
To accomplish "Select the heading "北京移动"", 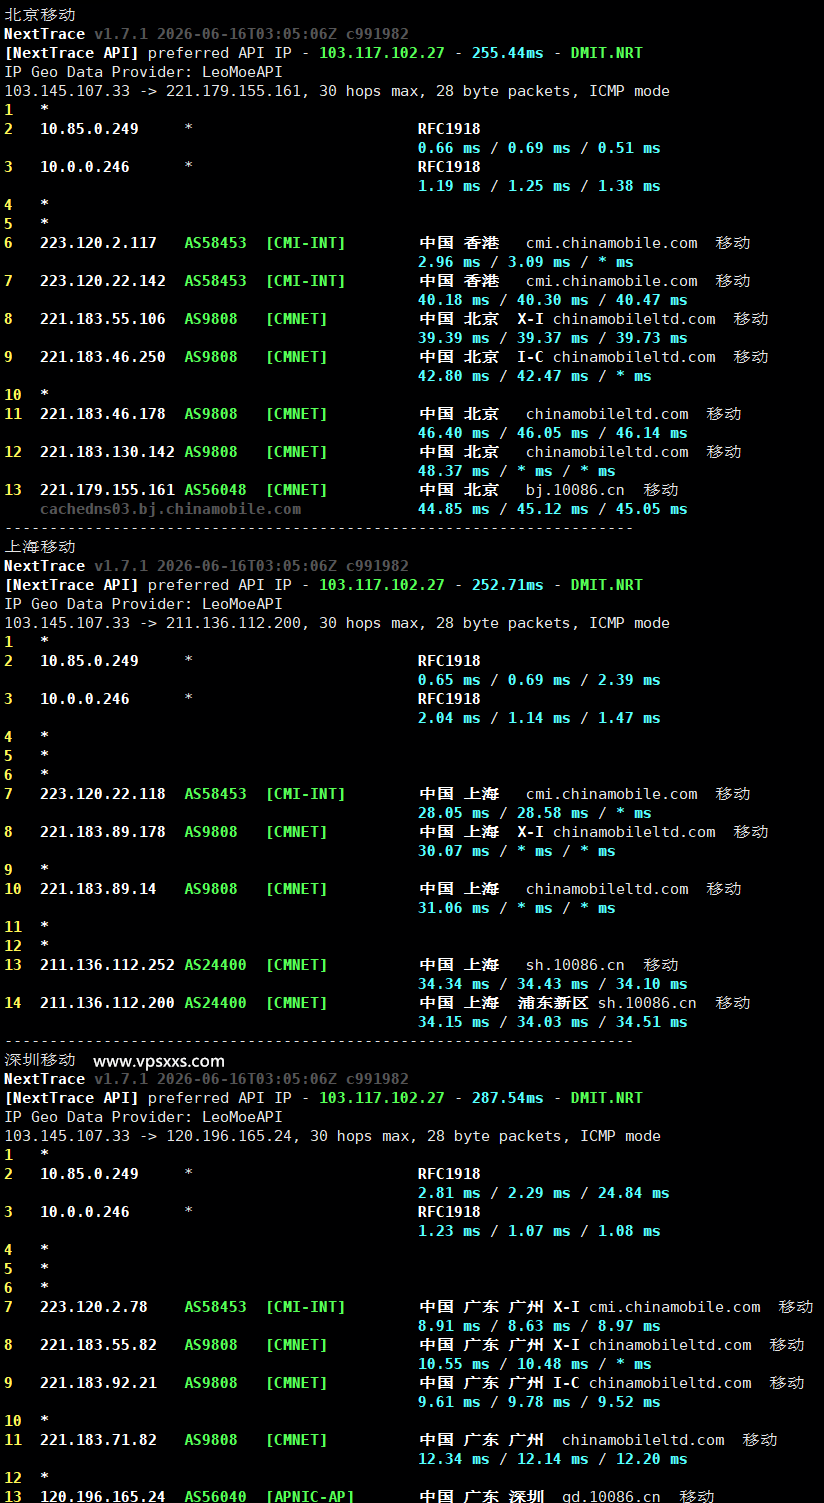I will click(40, 15).
